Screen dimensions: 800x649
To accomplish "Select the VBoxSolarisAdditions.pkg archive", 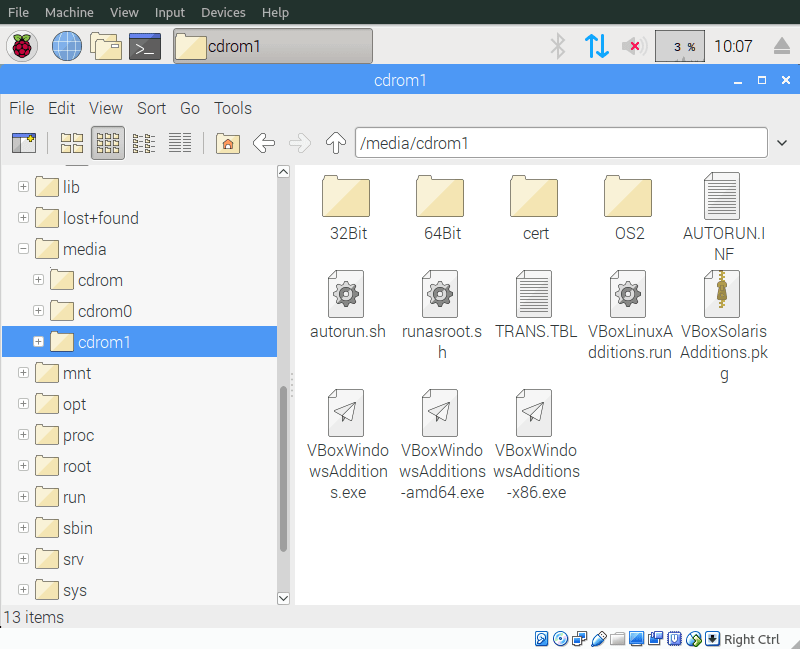I will (x=723, y=327).
